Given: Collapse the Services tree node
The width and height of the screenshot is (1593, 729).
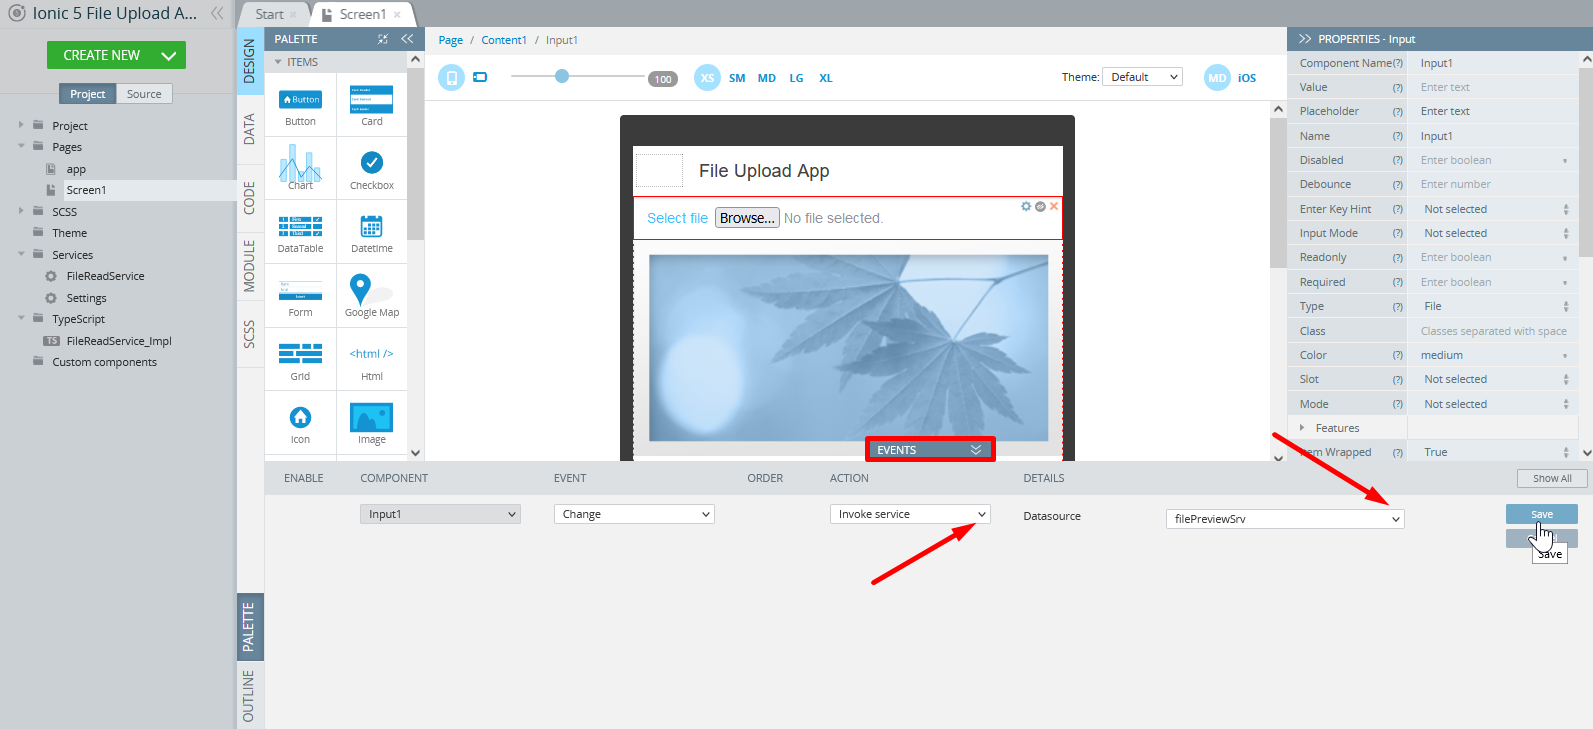Looking at the screenshot, I should click(21, 254).
